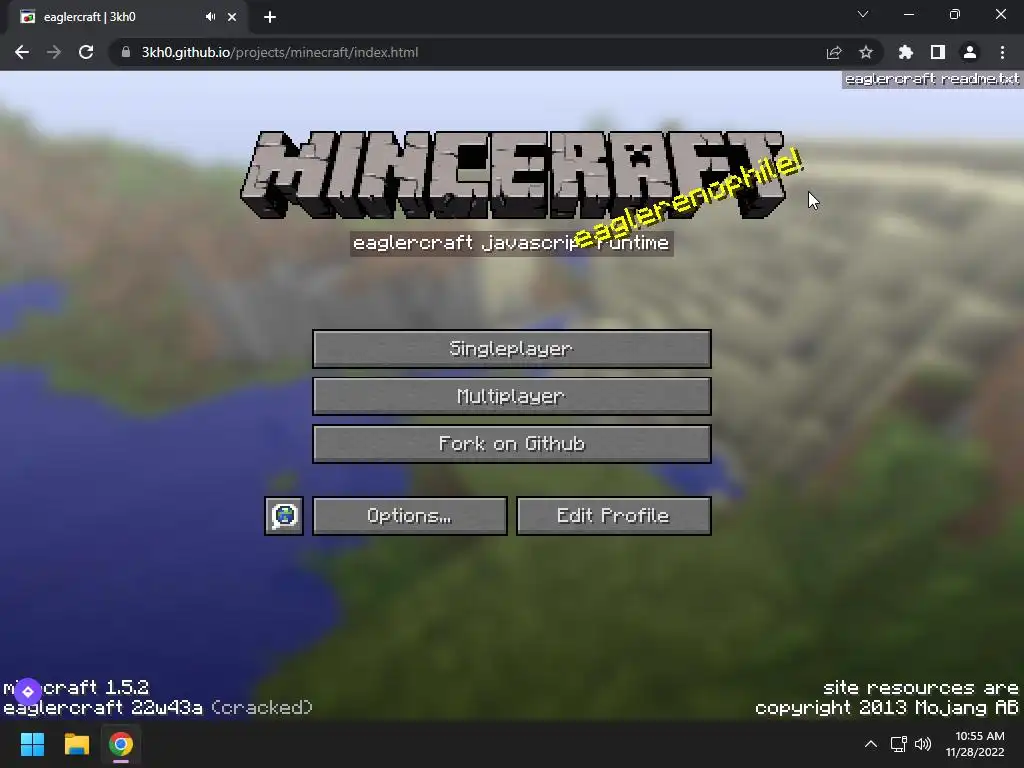Bookmark this tab with the star icon
Image resolution: width=1024 pixels, height=768 pixels.
click(x=866, y=52)
